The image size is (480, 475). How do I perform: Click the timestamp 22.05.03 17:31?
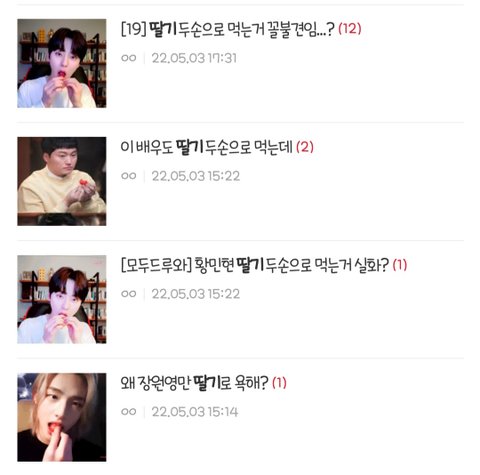(194, 58)
